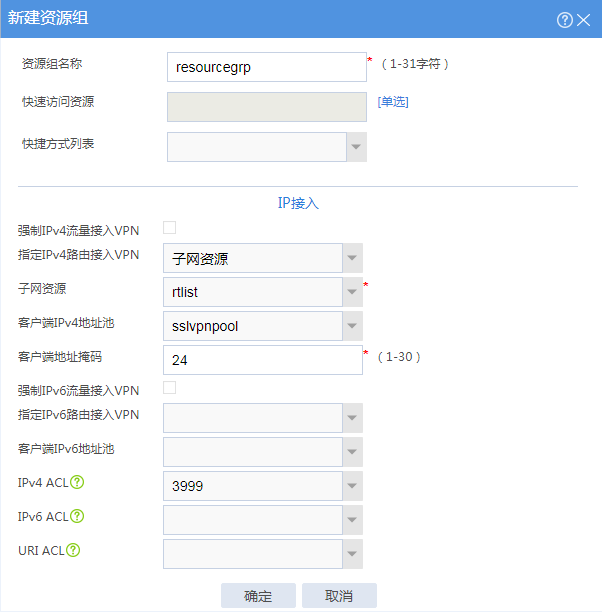Expand the URI ACL dropdown arrow
This screenshot has height=612, width=602.
(x=352, y=554)
